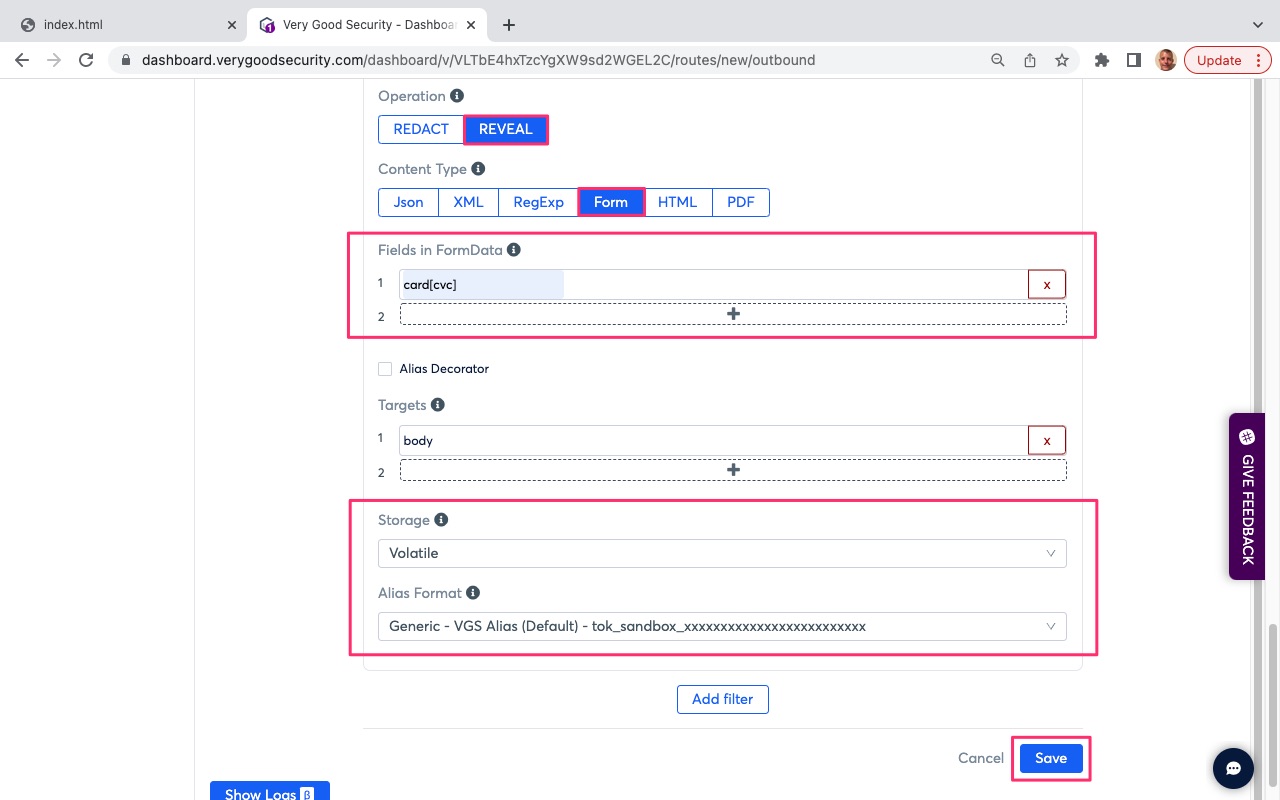1280x800 pixels.
Task: Open the browser zoom control
Action: point(998,60)
